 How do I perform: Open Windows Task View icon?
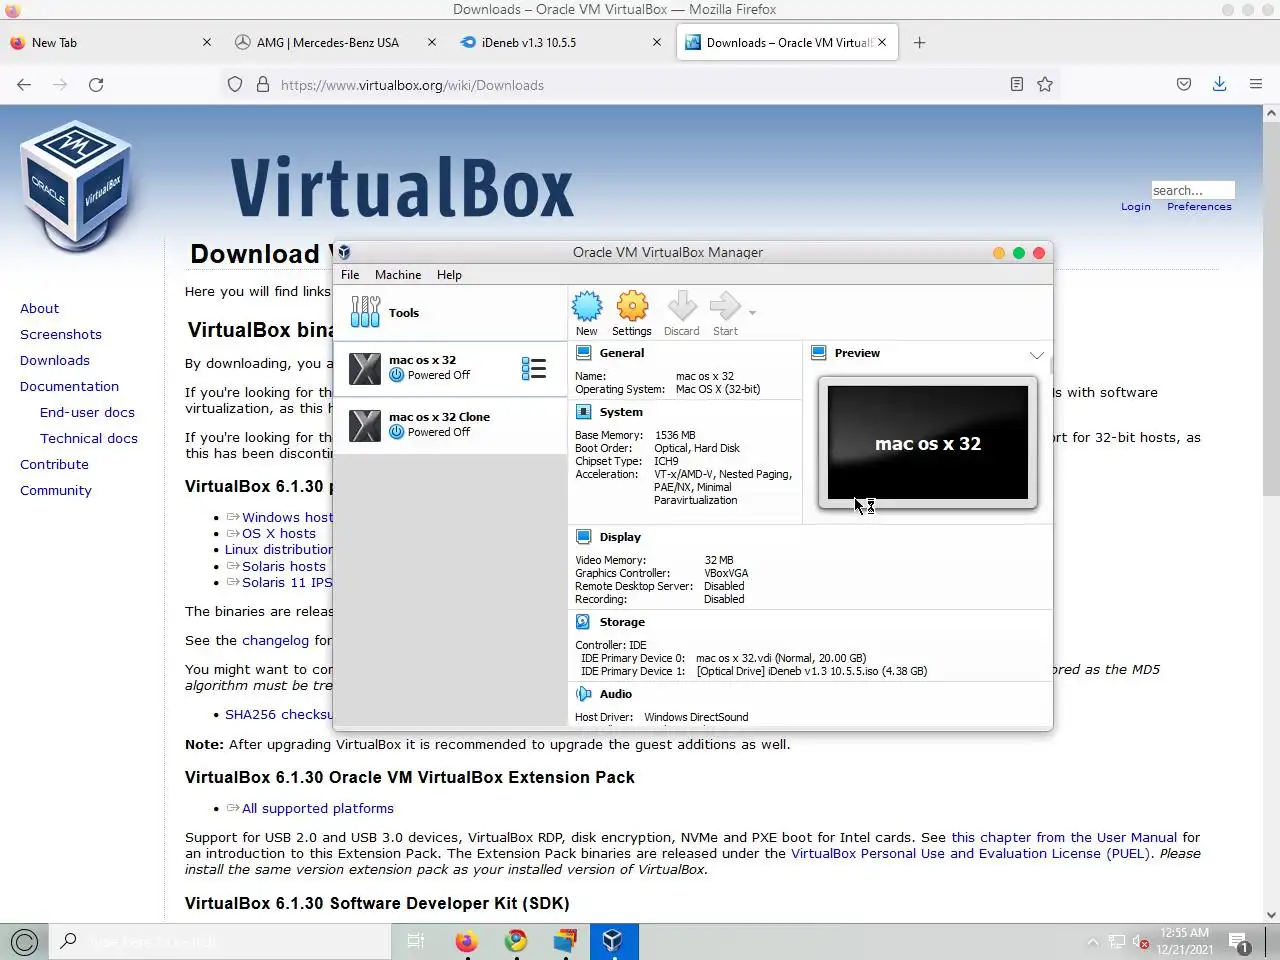(417, 941)
